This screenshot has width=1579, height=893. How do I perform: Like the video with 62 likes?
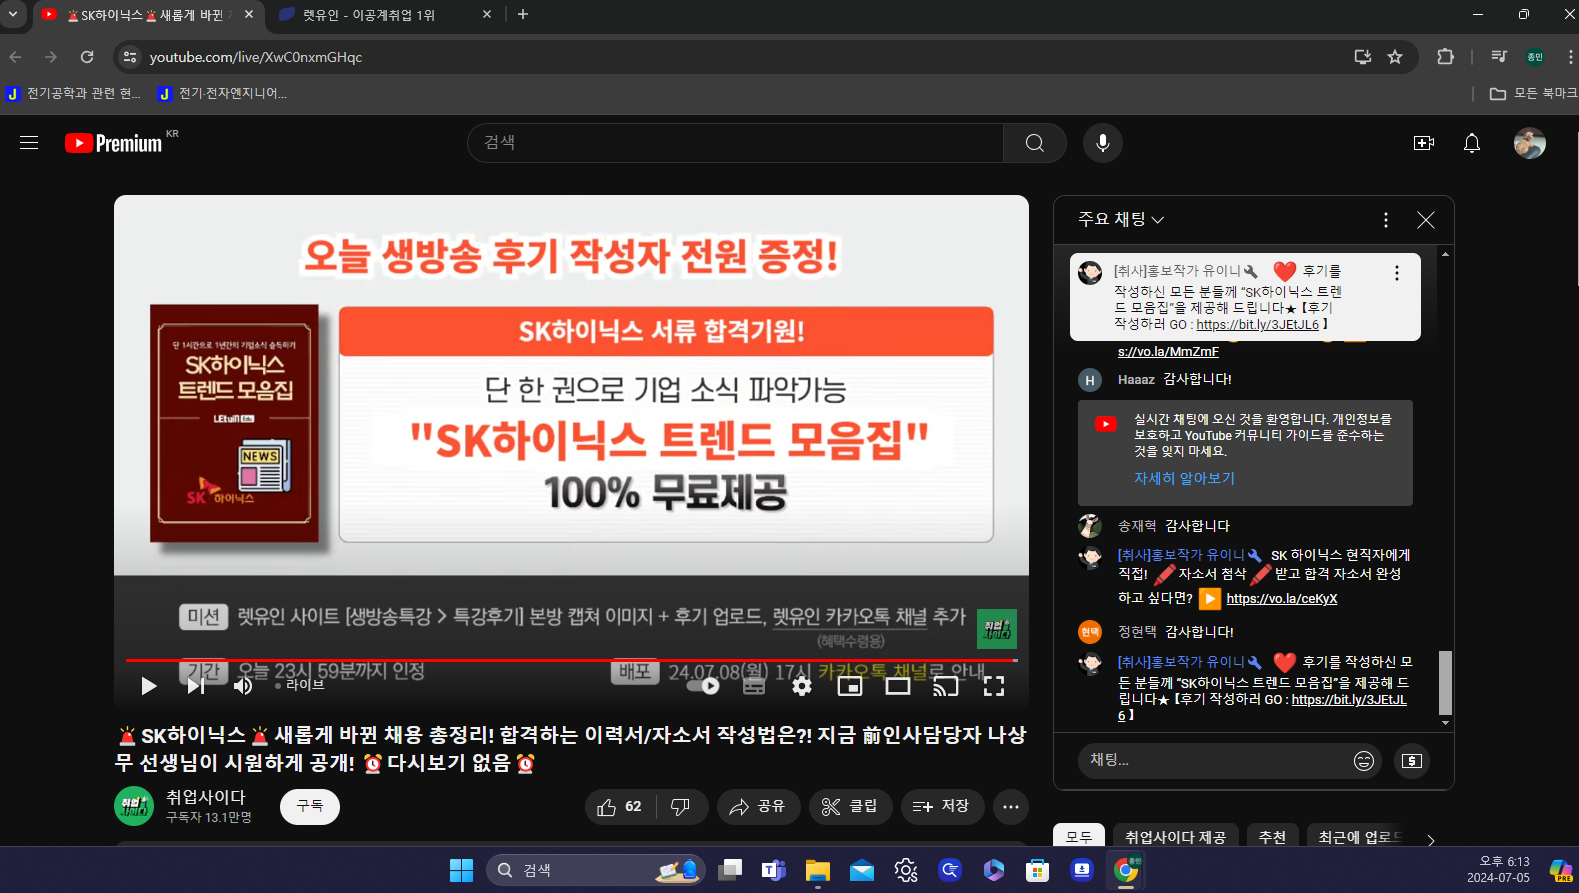point(620,807)
